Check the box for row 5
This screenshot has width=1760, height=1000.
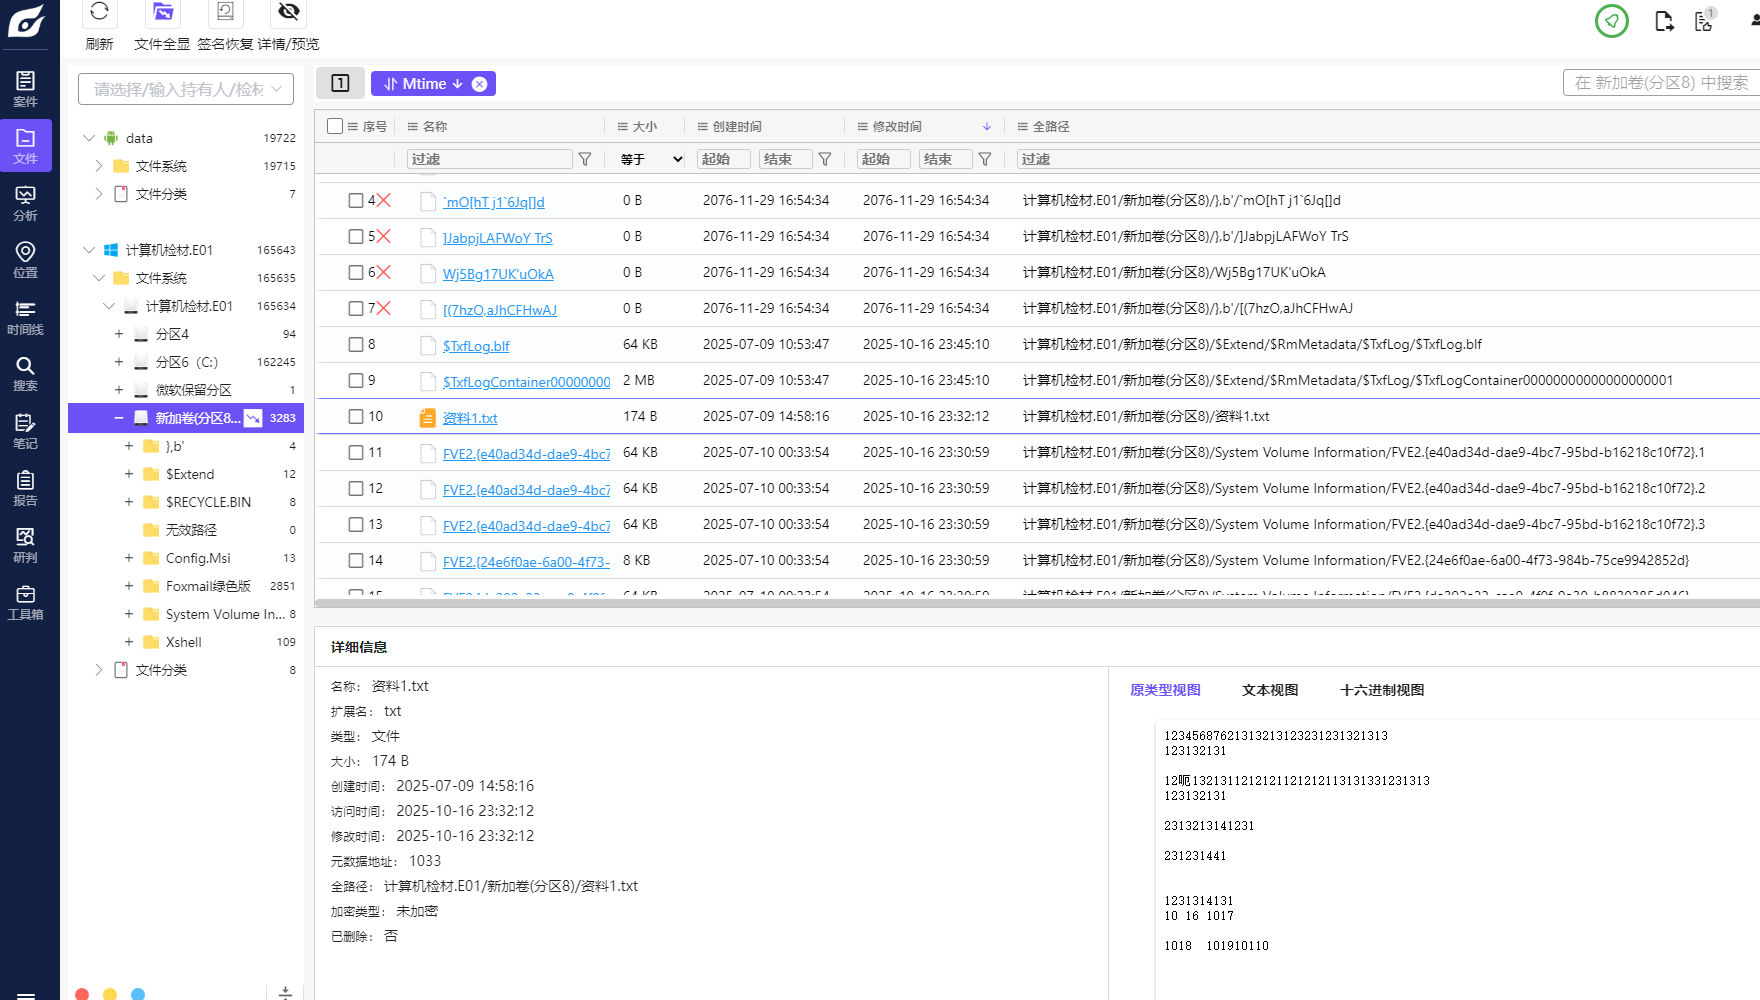coord(355,236)
